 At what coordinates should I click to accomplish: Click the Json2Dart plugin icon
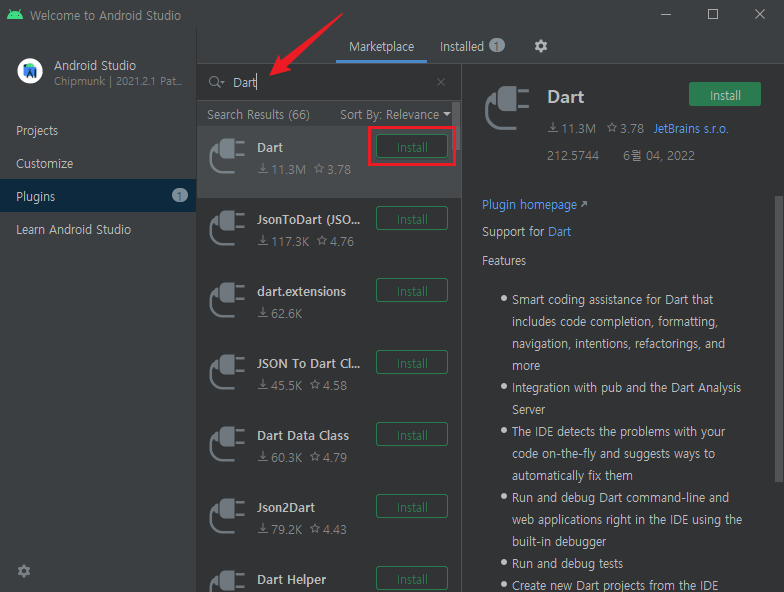228,516
